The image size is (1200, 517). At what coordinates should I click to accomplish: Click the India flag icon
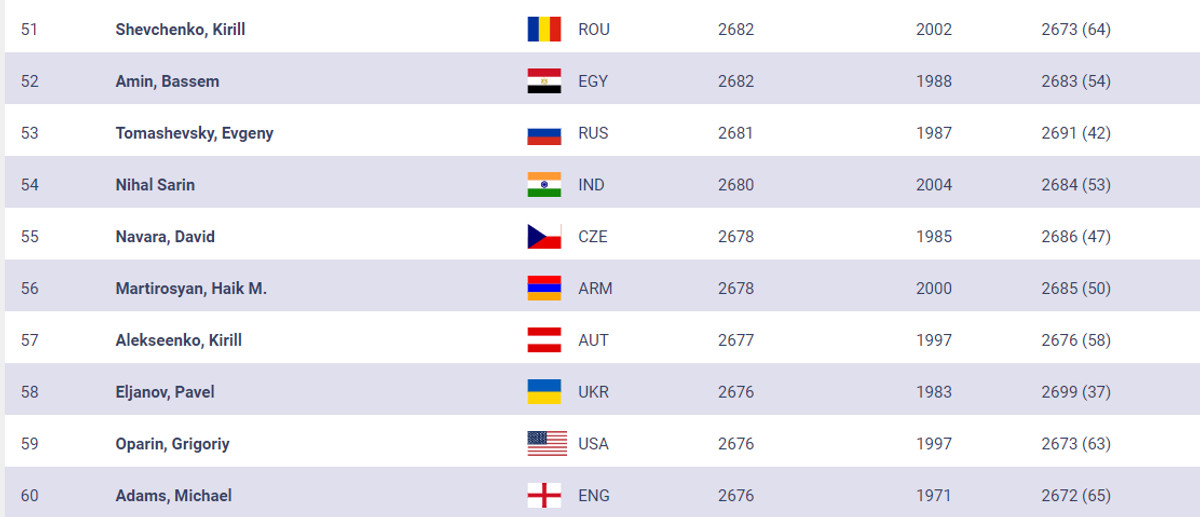coord(544,185)
